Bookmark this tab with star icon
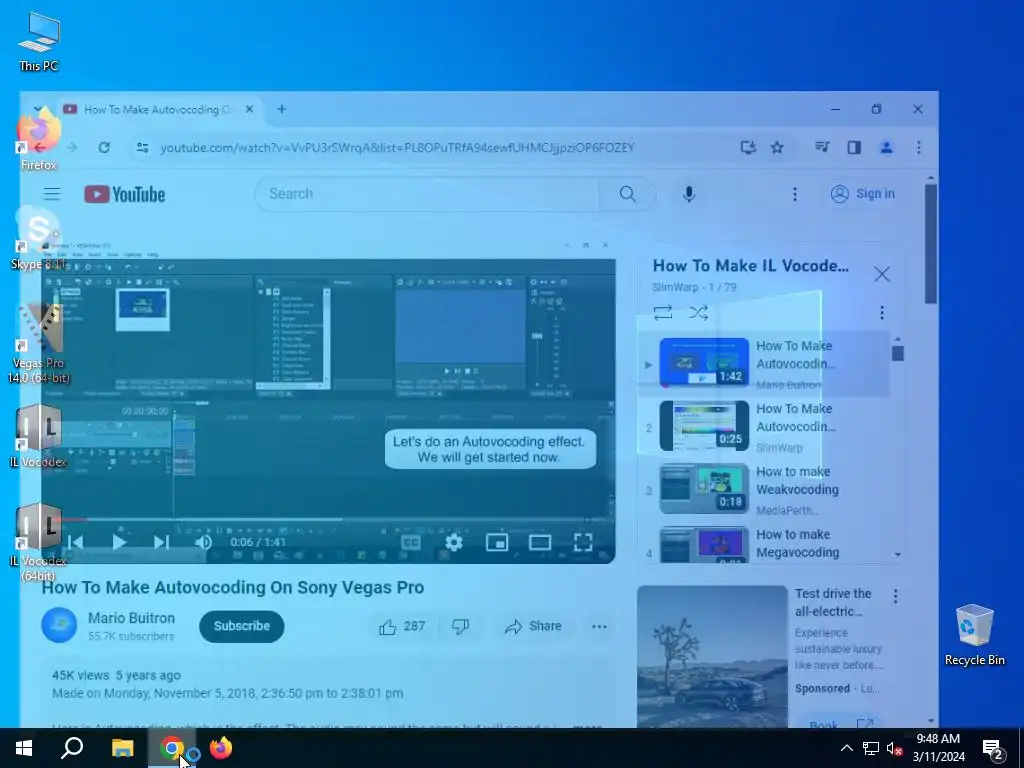The height and width of the screenshot is (768, 1024). point(776,148)
